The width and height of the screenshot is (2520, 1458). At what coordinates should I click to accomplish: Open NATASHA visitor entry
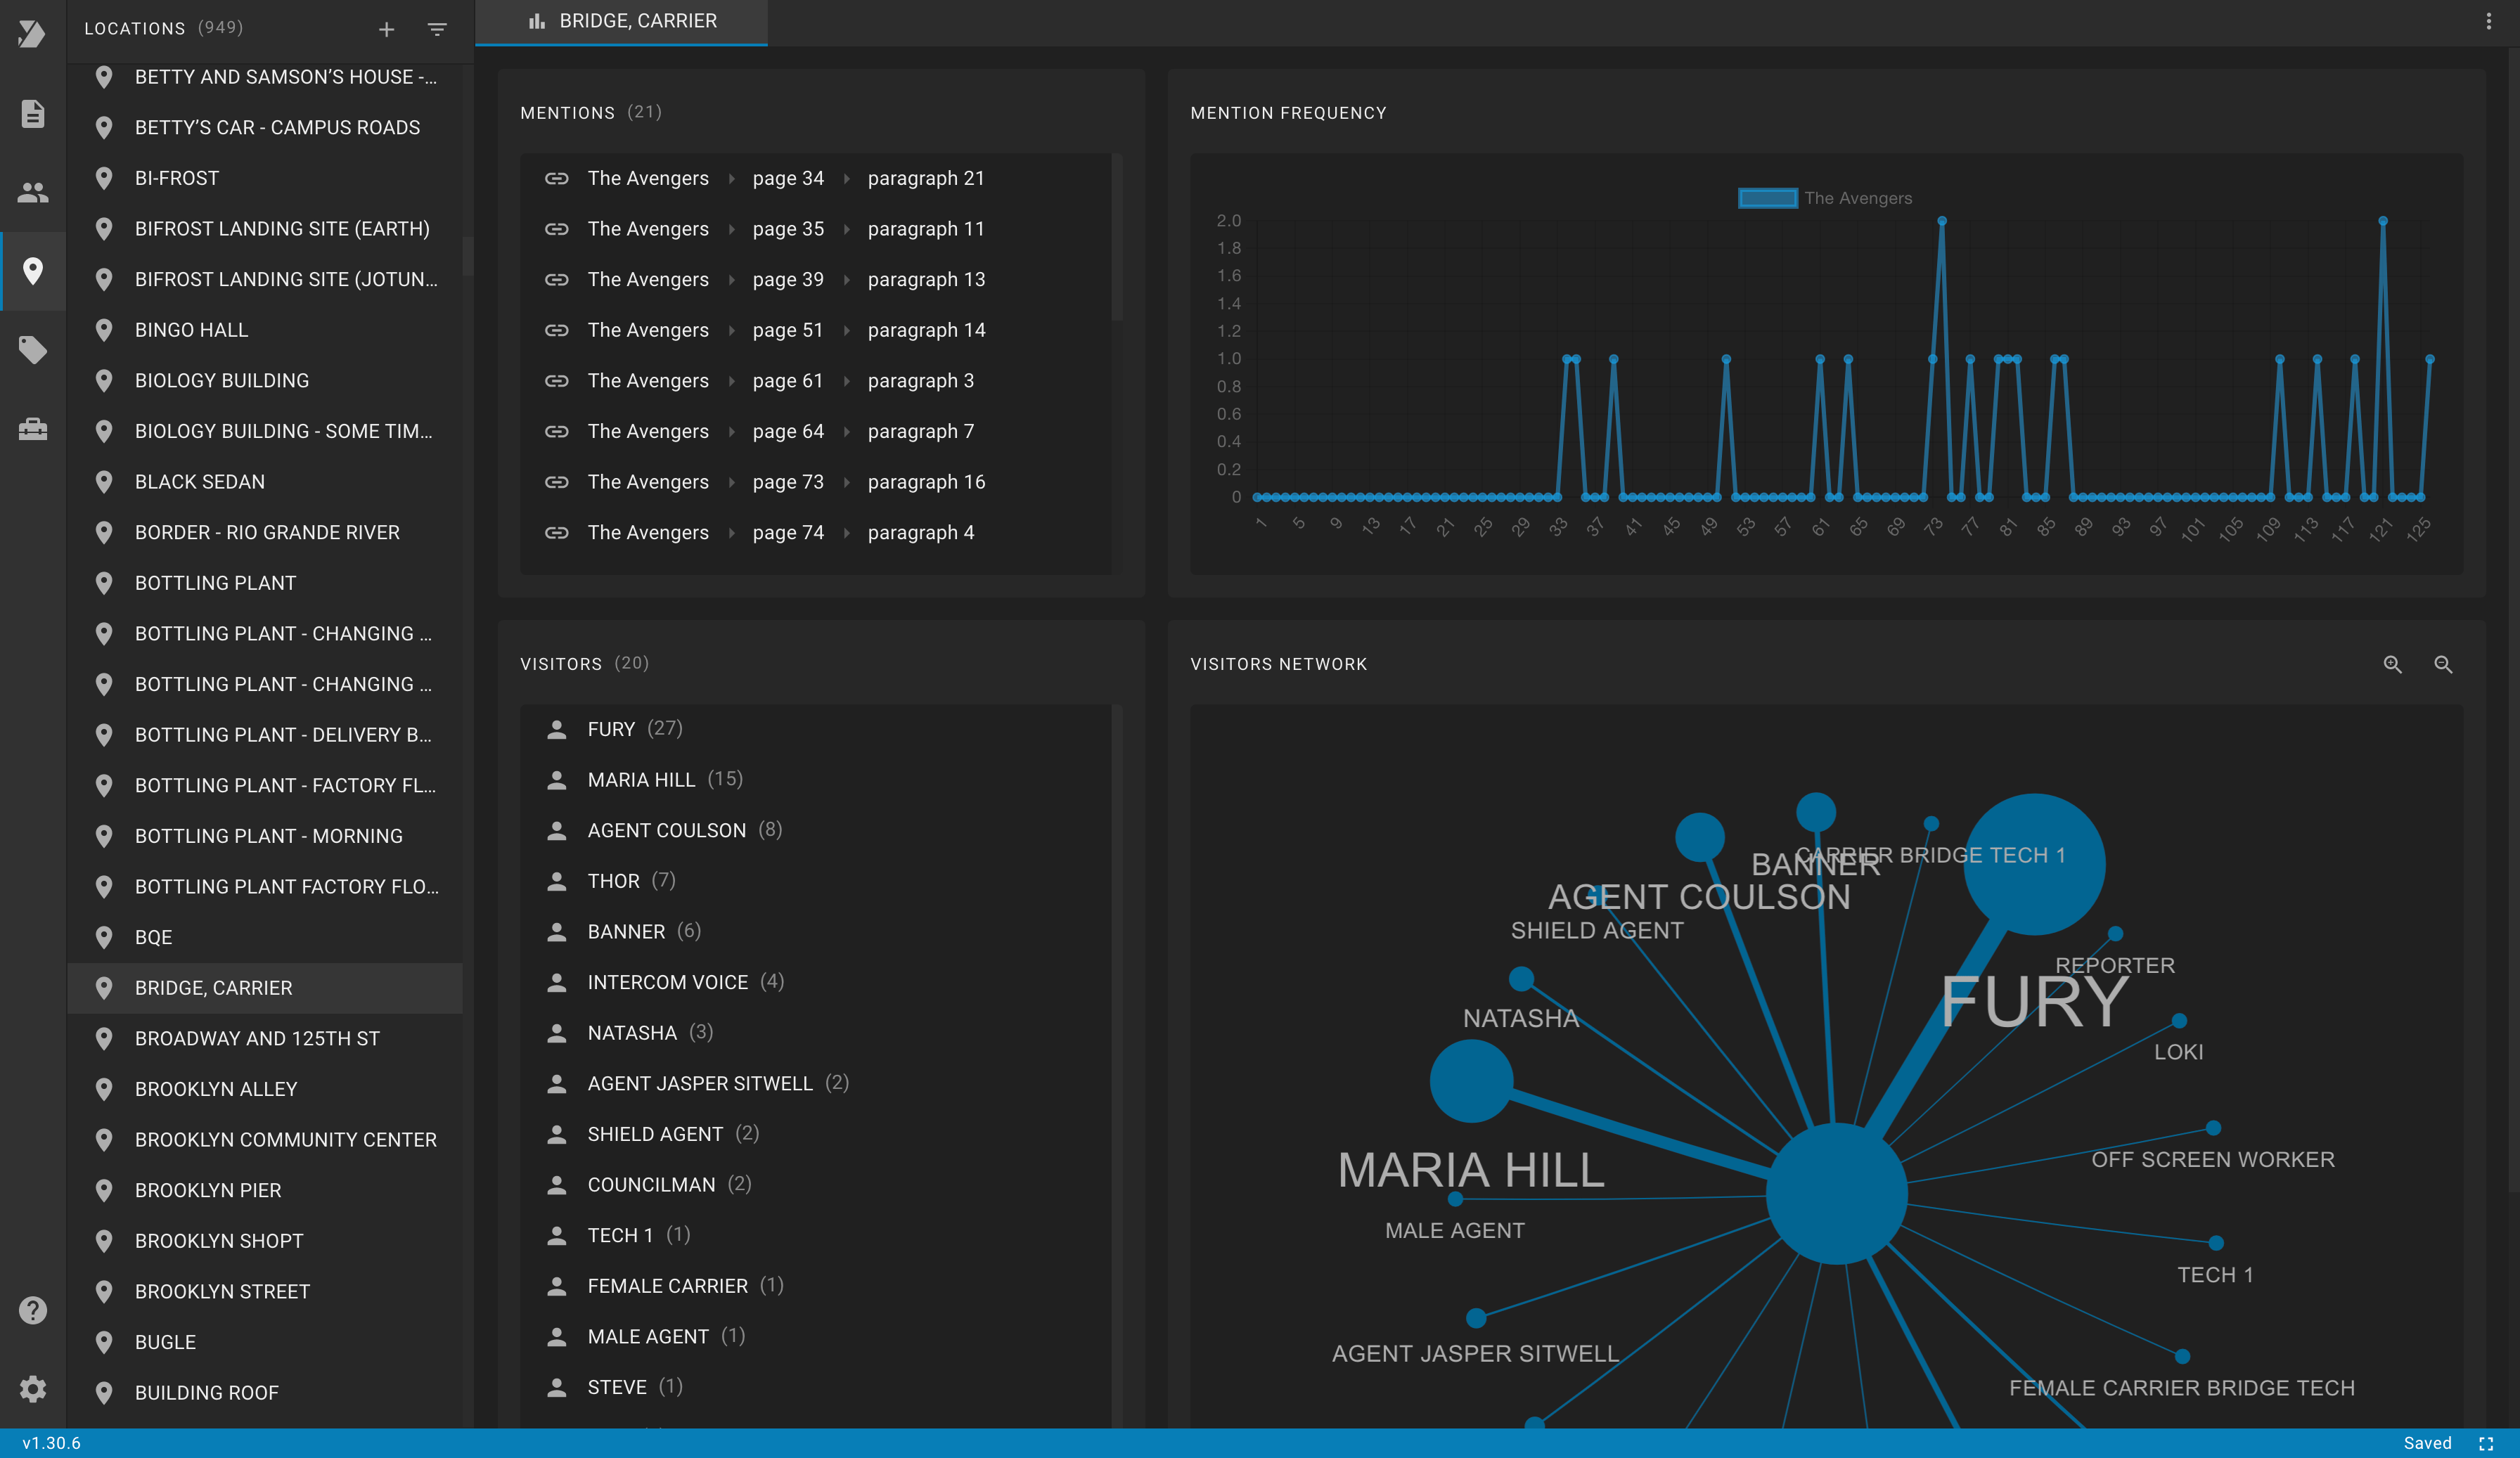tap(816, 1033)
